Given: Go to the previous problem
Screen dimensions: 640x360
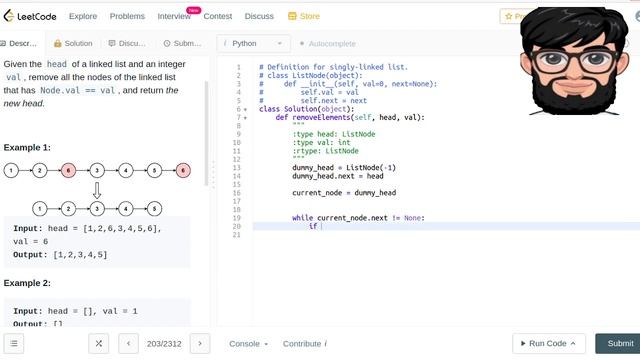Looking at the screenshot, I should coord(129,344).
